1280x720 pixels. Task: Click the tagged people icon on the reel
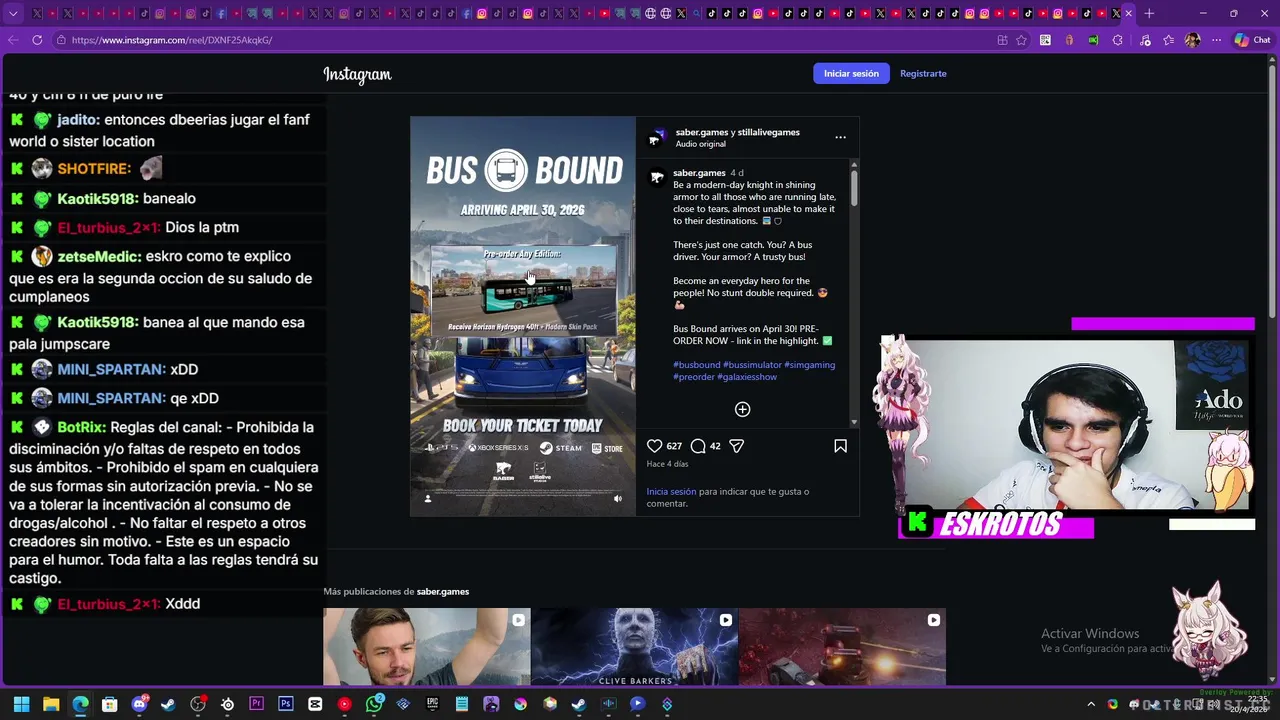(428, 498)
